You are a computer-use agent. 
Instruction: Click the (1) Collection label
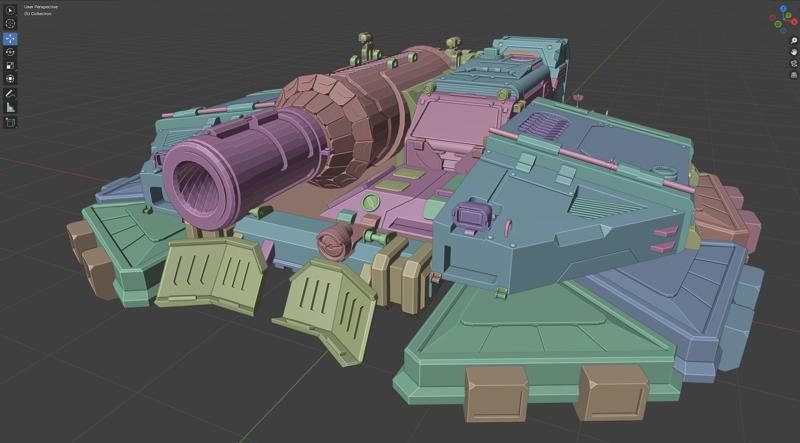(x=37, y=14)
